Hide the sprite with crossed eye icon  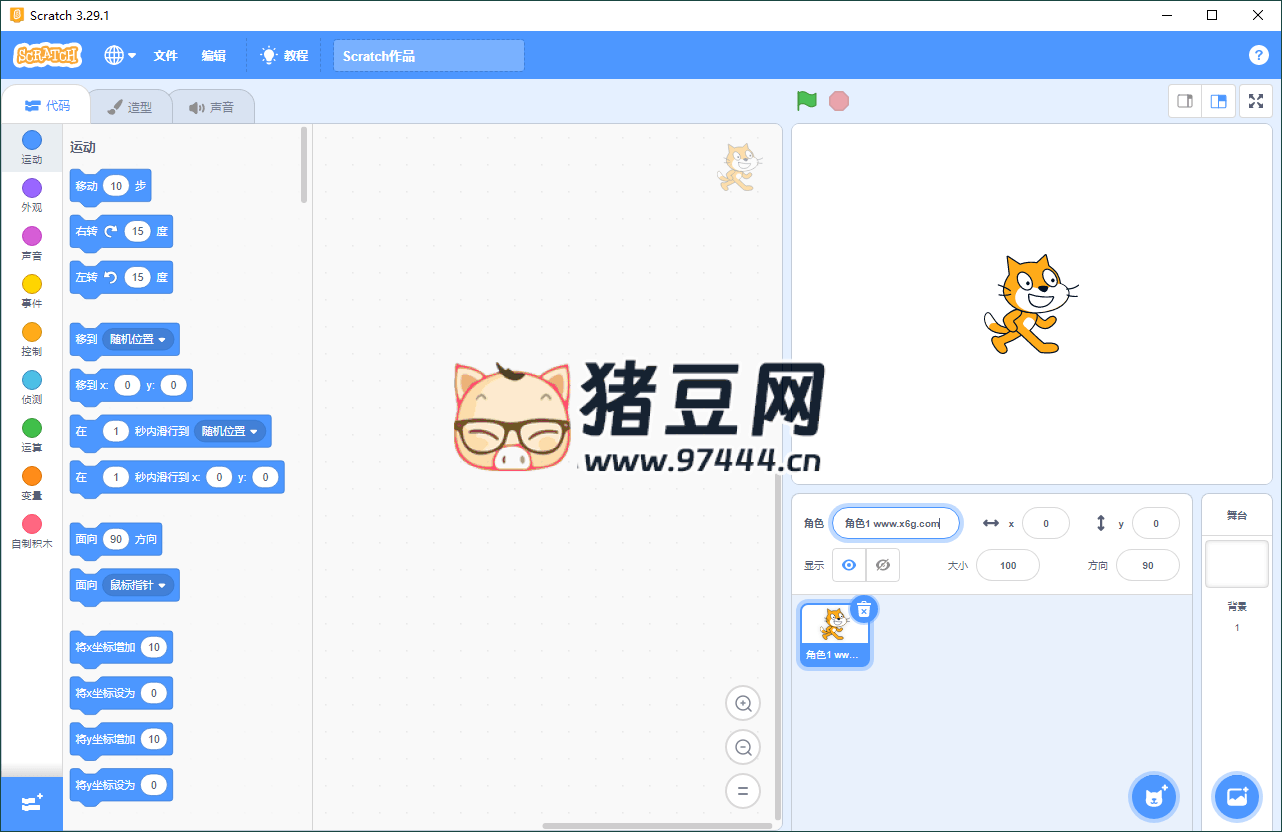click(x=883, y=565)
